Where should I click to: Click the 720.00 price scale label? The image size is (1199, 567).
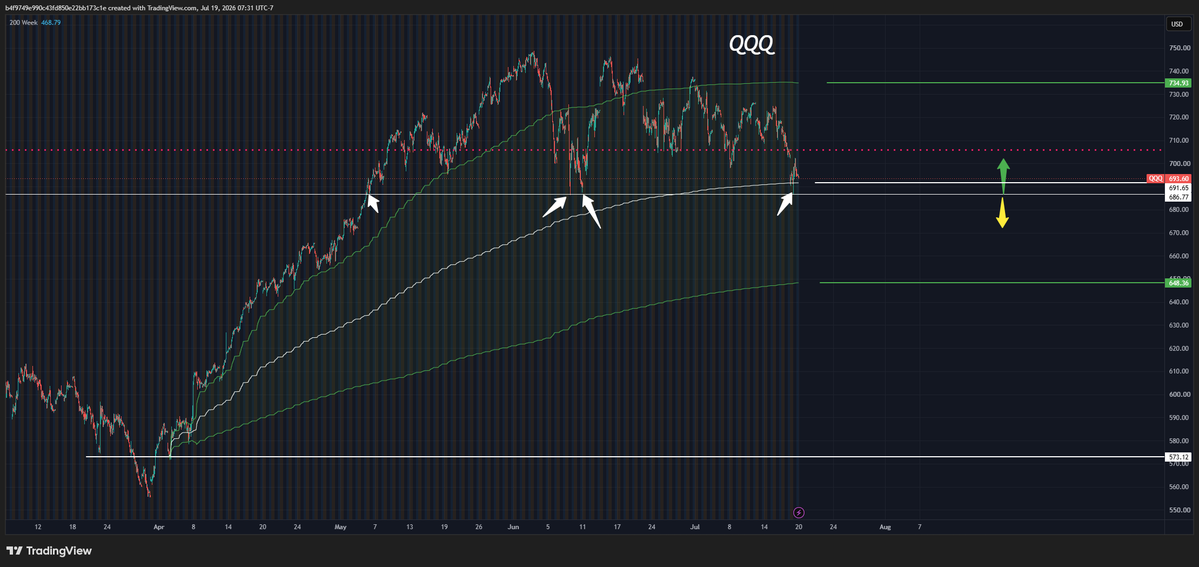point(1178,117)
